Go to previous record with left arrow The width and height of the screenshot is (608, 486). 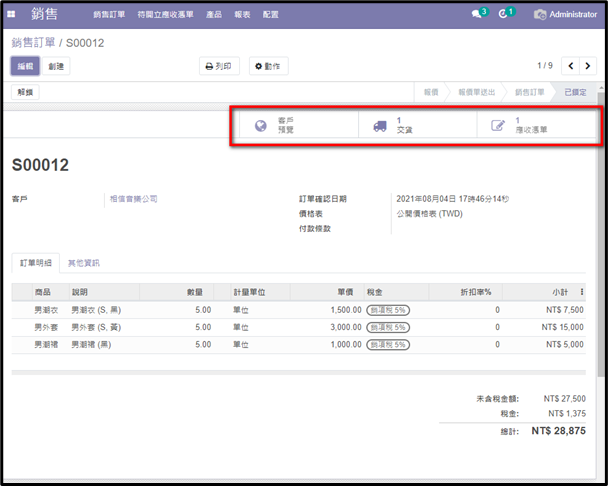(570, 66)
